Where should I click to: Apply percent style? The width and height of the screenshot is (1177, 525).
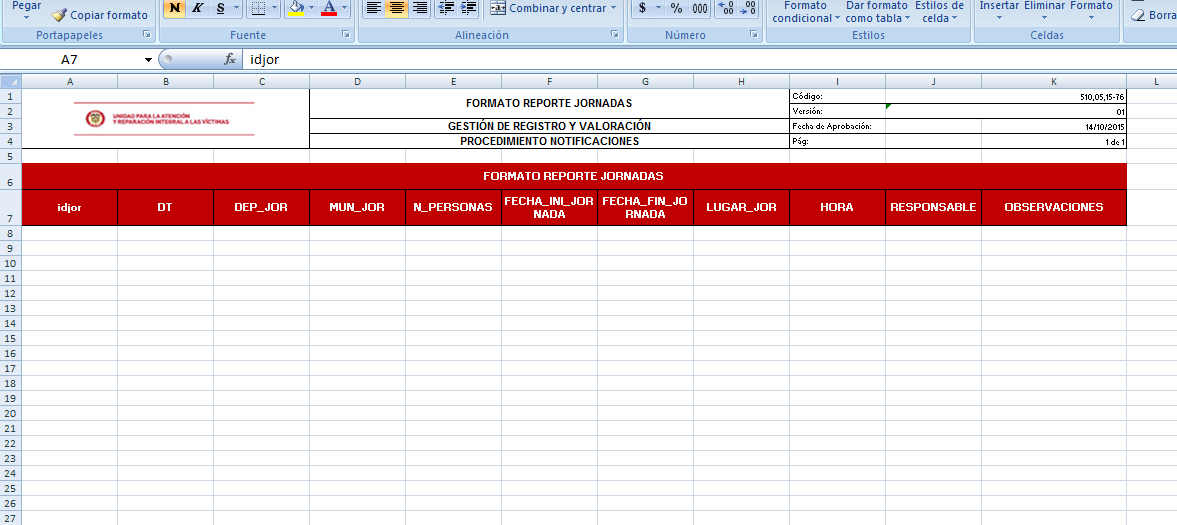pyautogui.click(x=676, y=8)
